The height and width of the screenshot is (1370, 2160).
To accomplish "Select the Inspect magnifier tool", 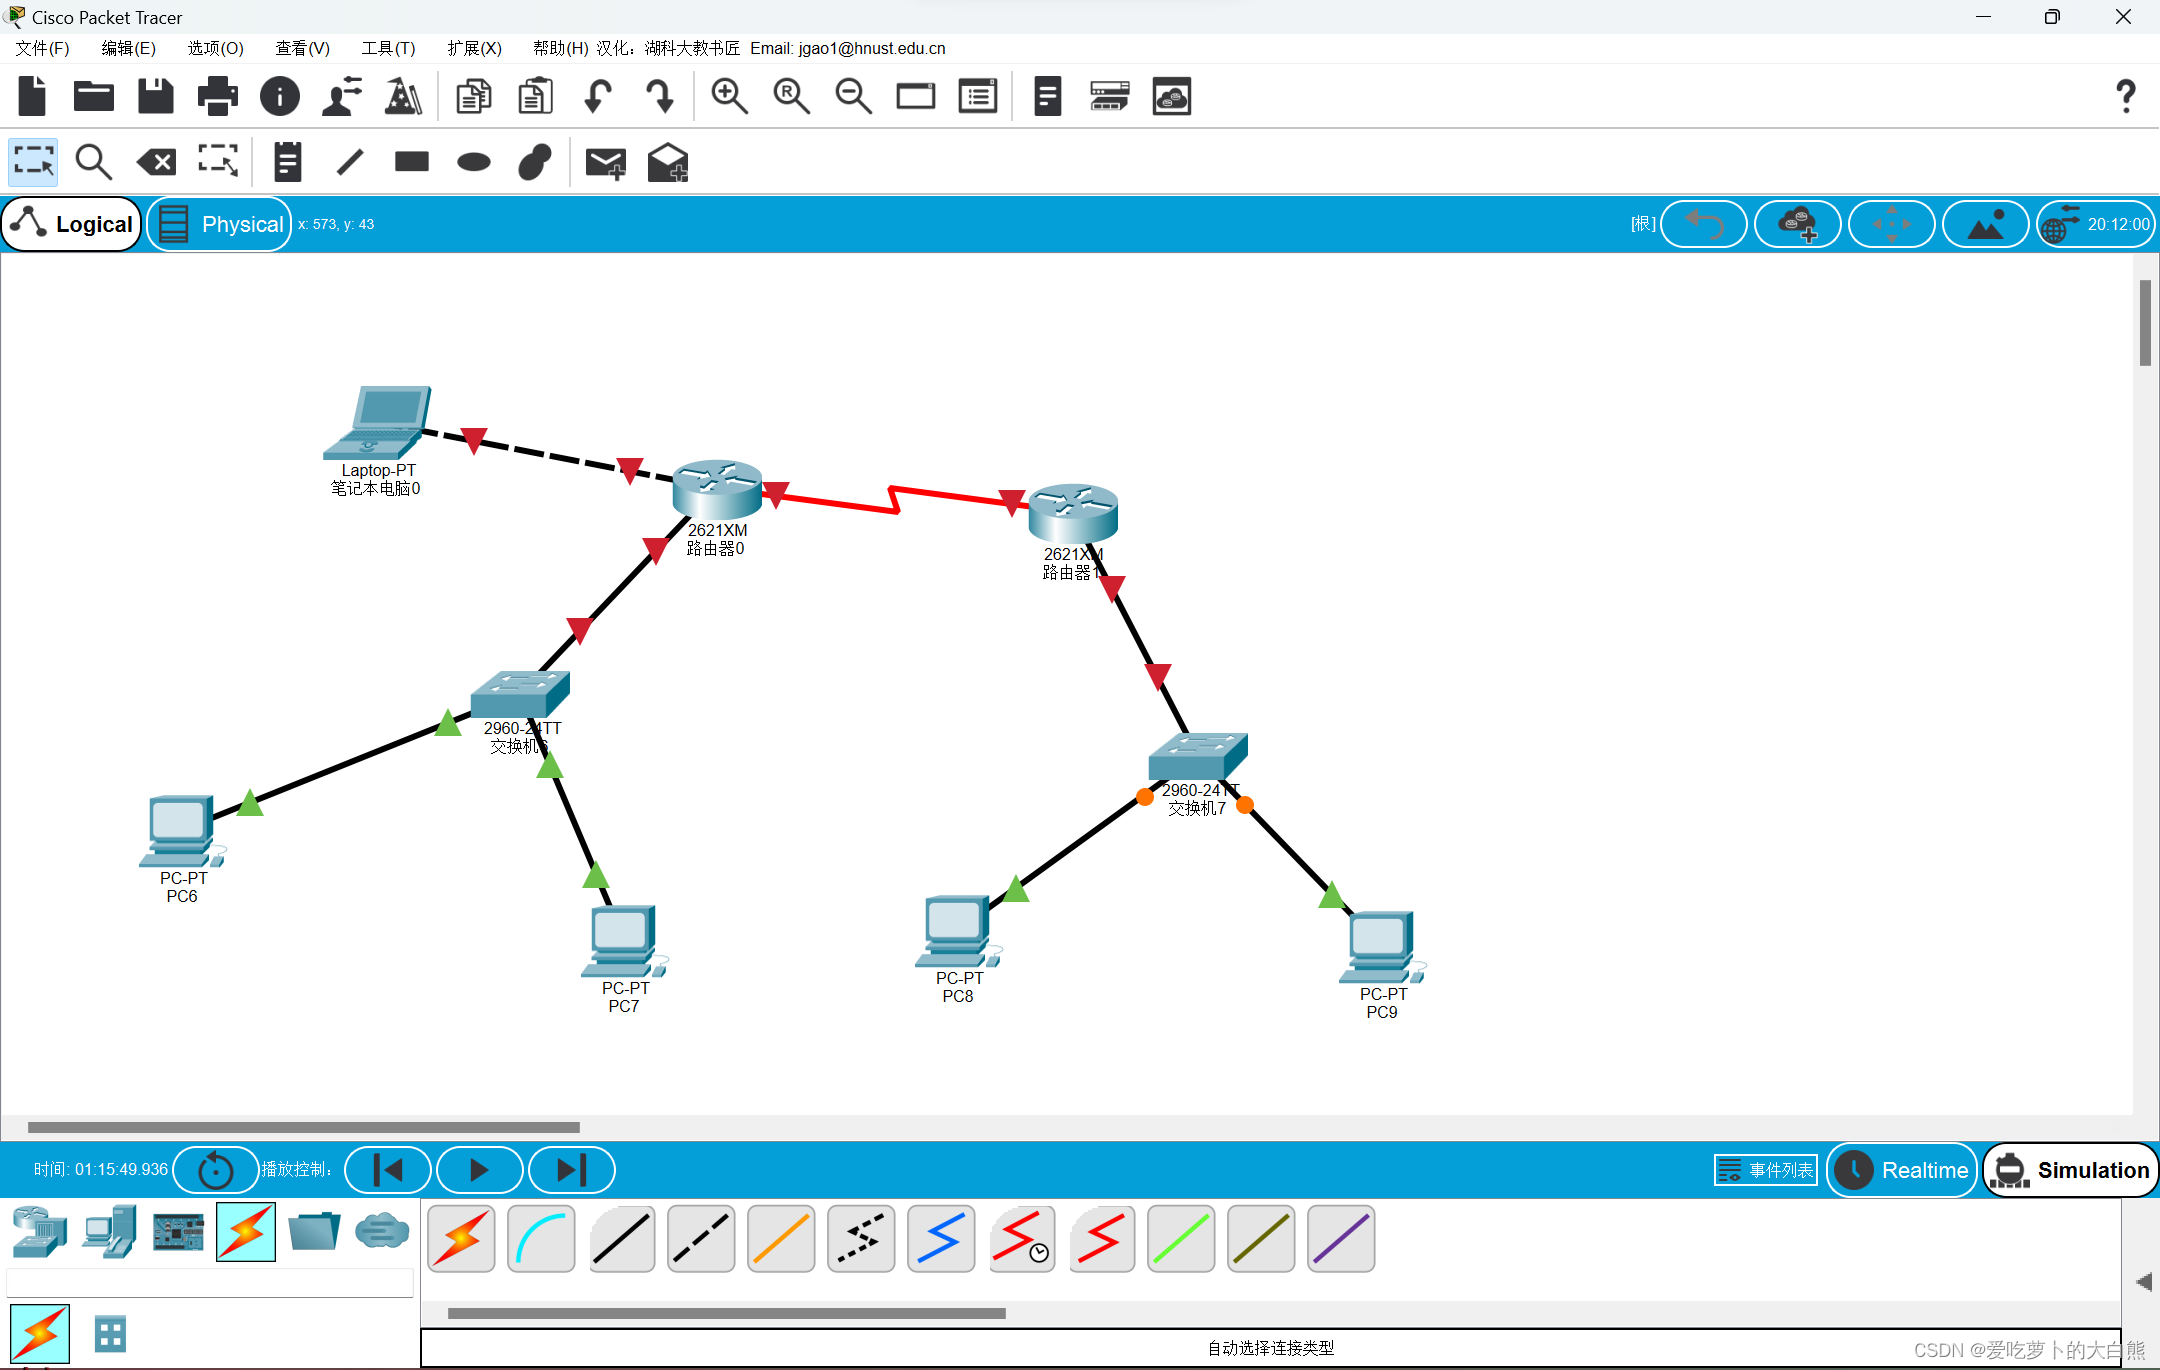I will click(94, 162).
